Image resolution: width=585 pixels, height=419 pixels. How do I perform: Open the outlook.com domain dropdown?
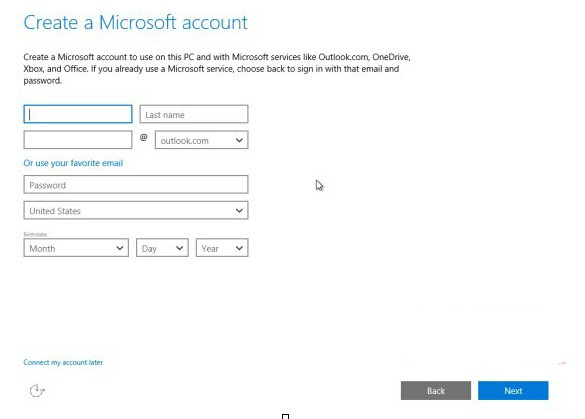(201, 140)
